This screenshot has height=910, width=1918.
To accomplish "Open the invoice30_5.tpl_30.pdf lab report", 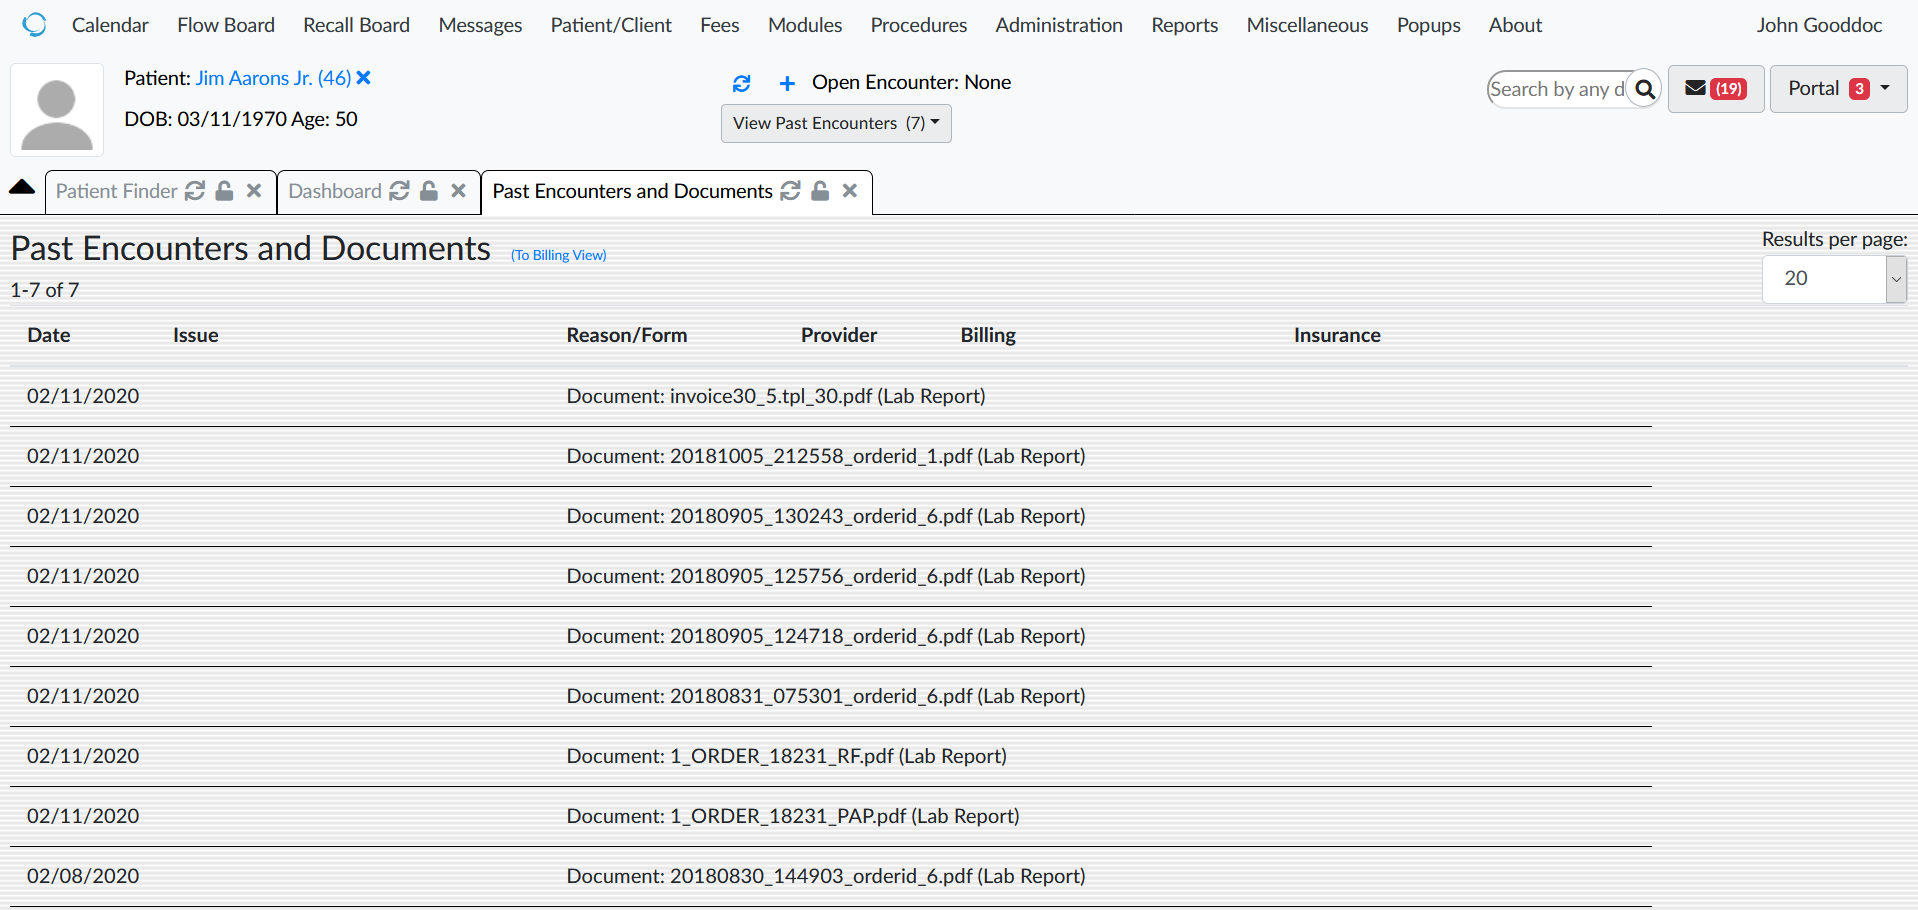I will pos(776,396).
